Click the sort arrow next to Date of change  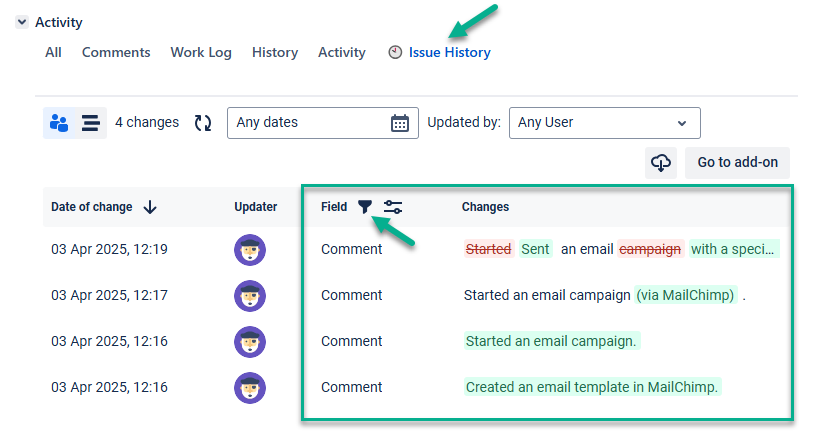(150, 207)
